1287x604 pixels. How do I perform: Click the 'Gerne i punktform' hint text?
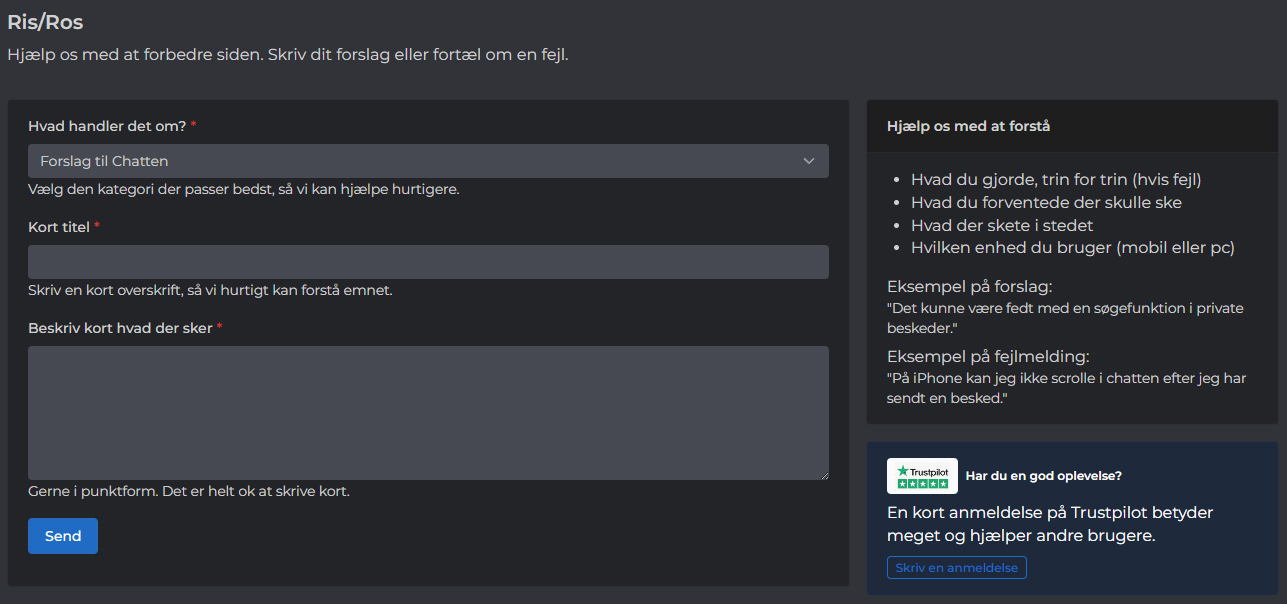pyautogui.click(x=188, y=491)
